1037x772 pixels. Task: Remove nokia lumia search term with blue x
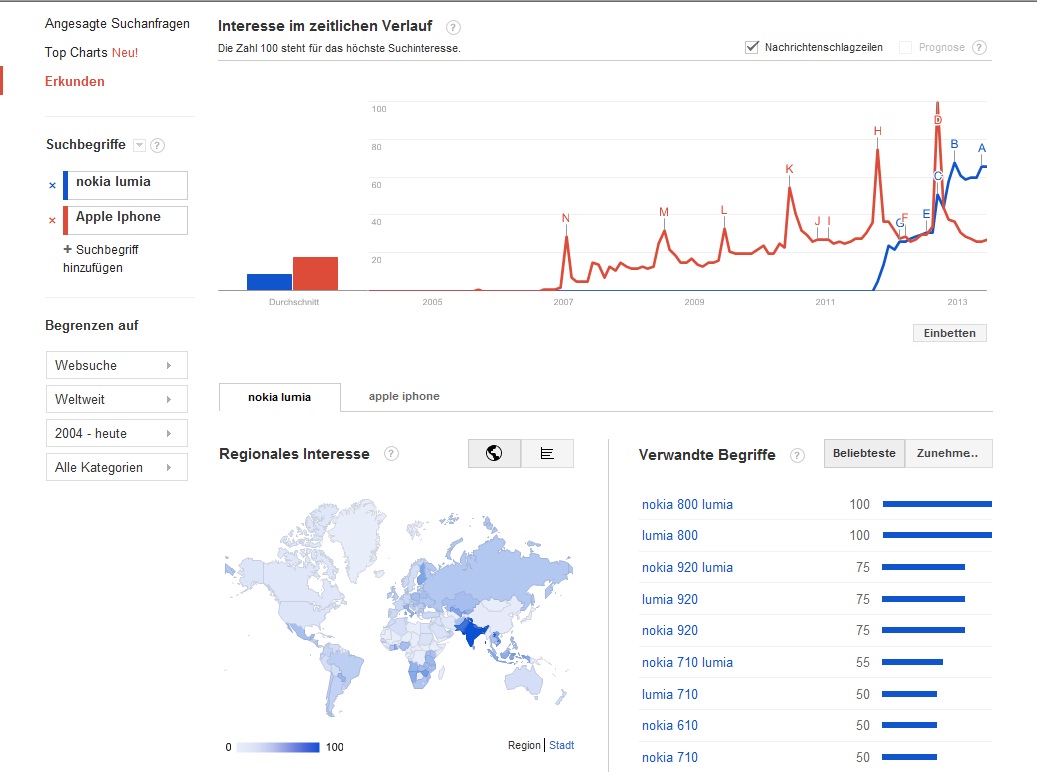point(52,185)
